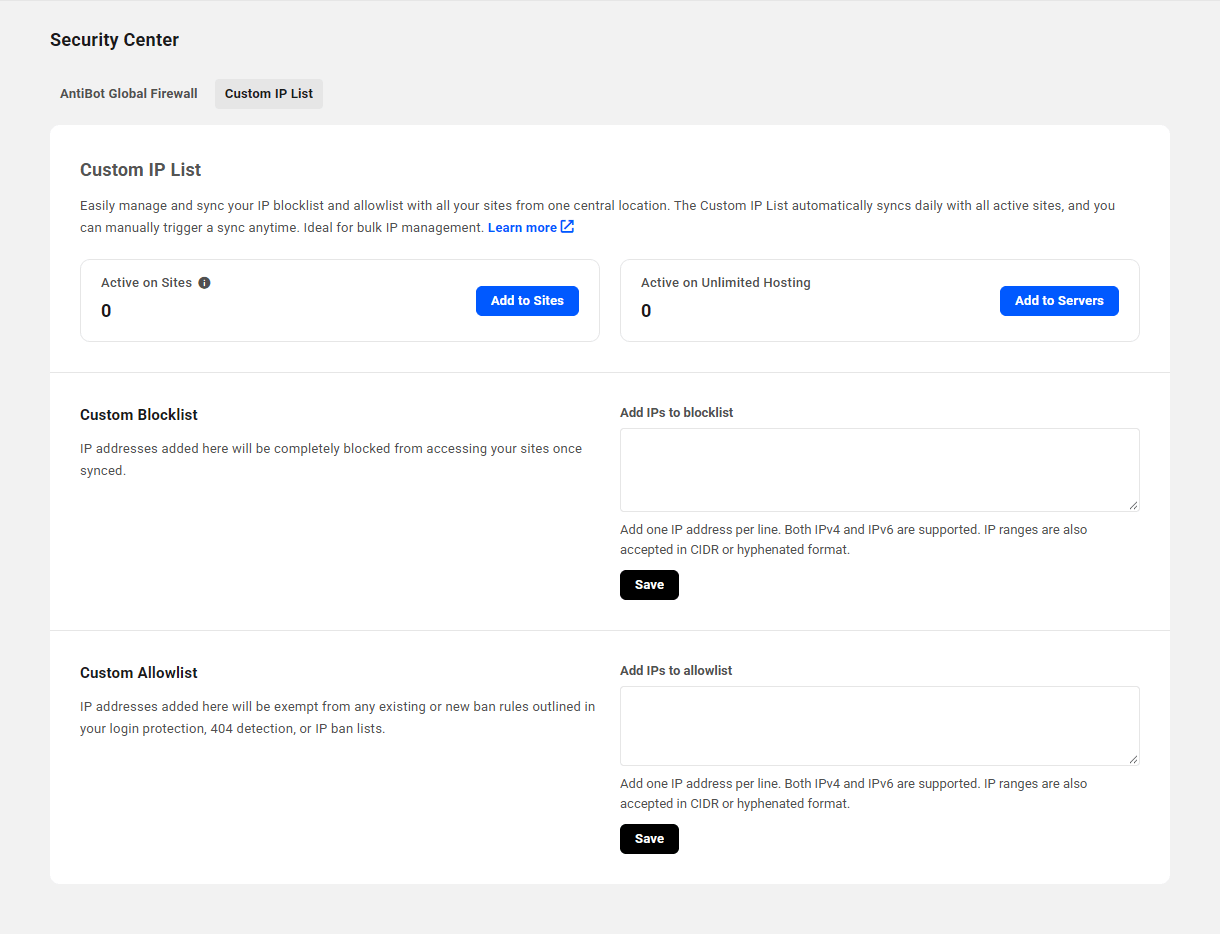The height and width of the screenshot is (934, 1220).
Task: Click the resize grip of the allowlist textarea
Action: coord(1133,759)
